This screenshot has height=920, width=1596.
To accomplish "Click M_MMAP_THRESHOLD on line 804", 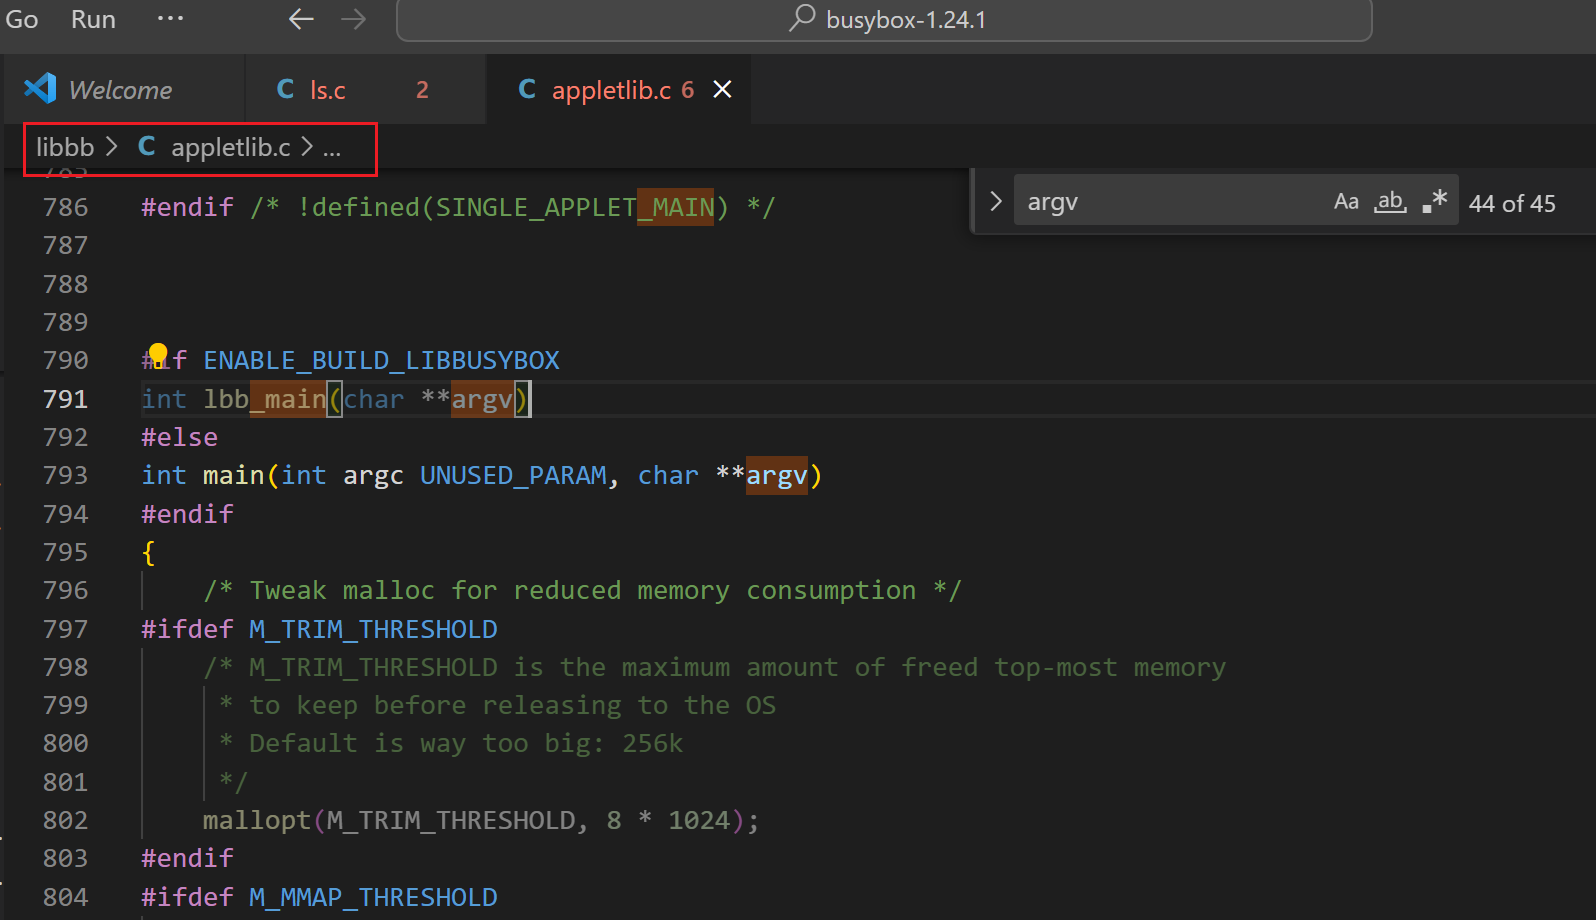I will pyautogui.click(x=373, y=897).
